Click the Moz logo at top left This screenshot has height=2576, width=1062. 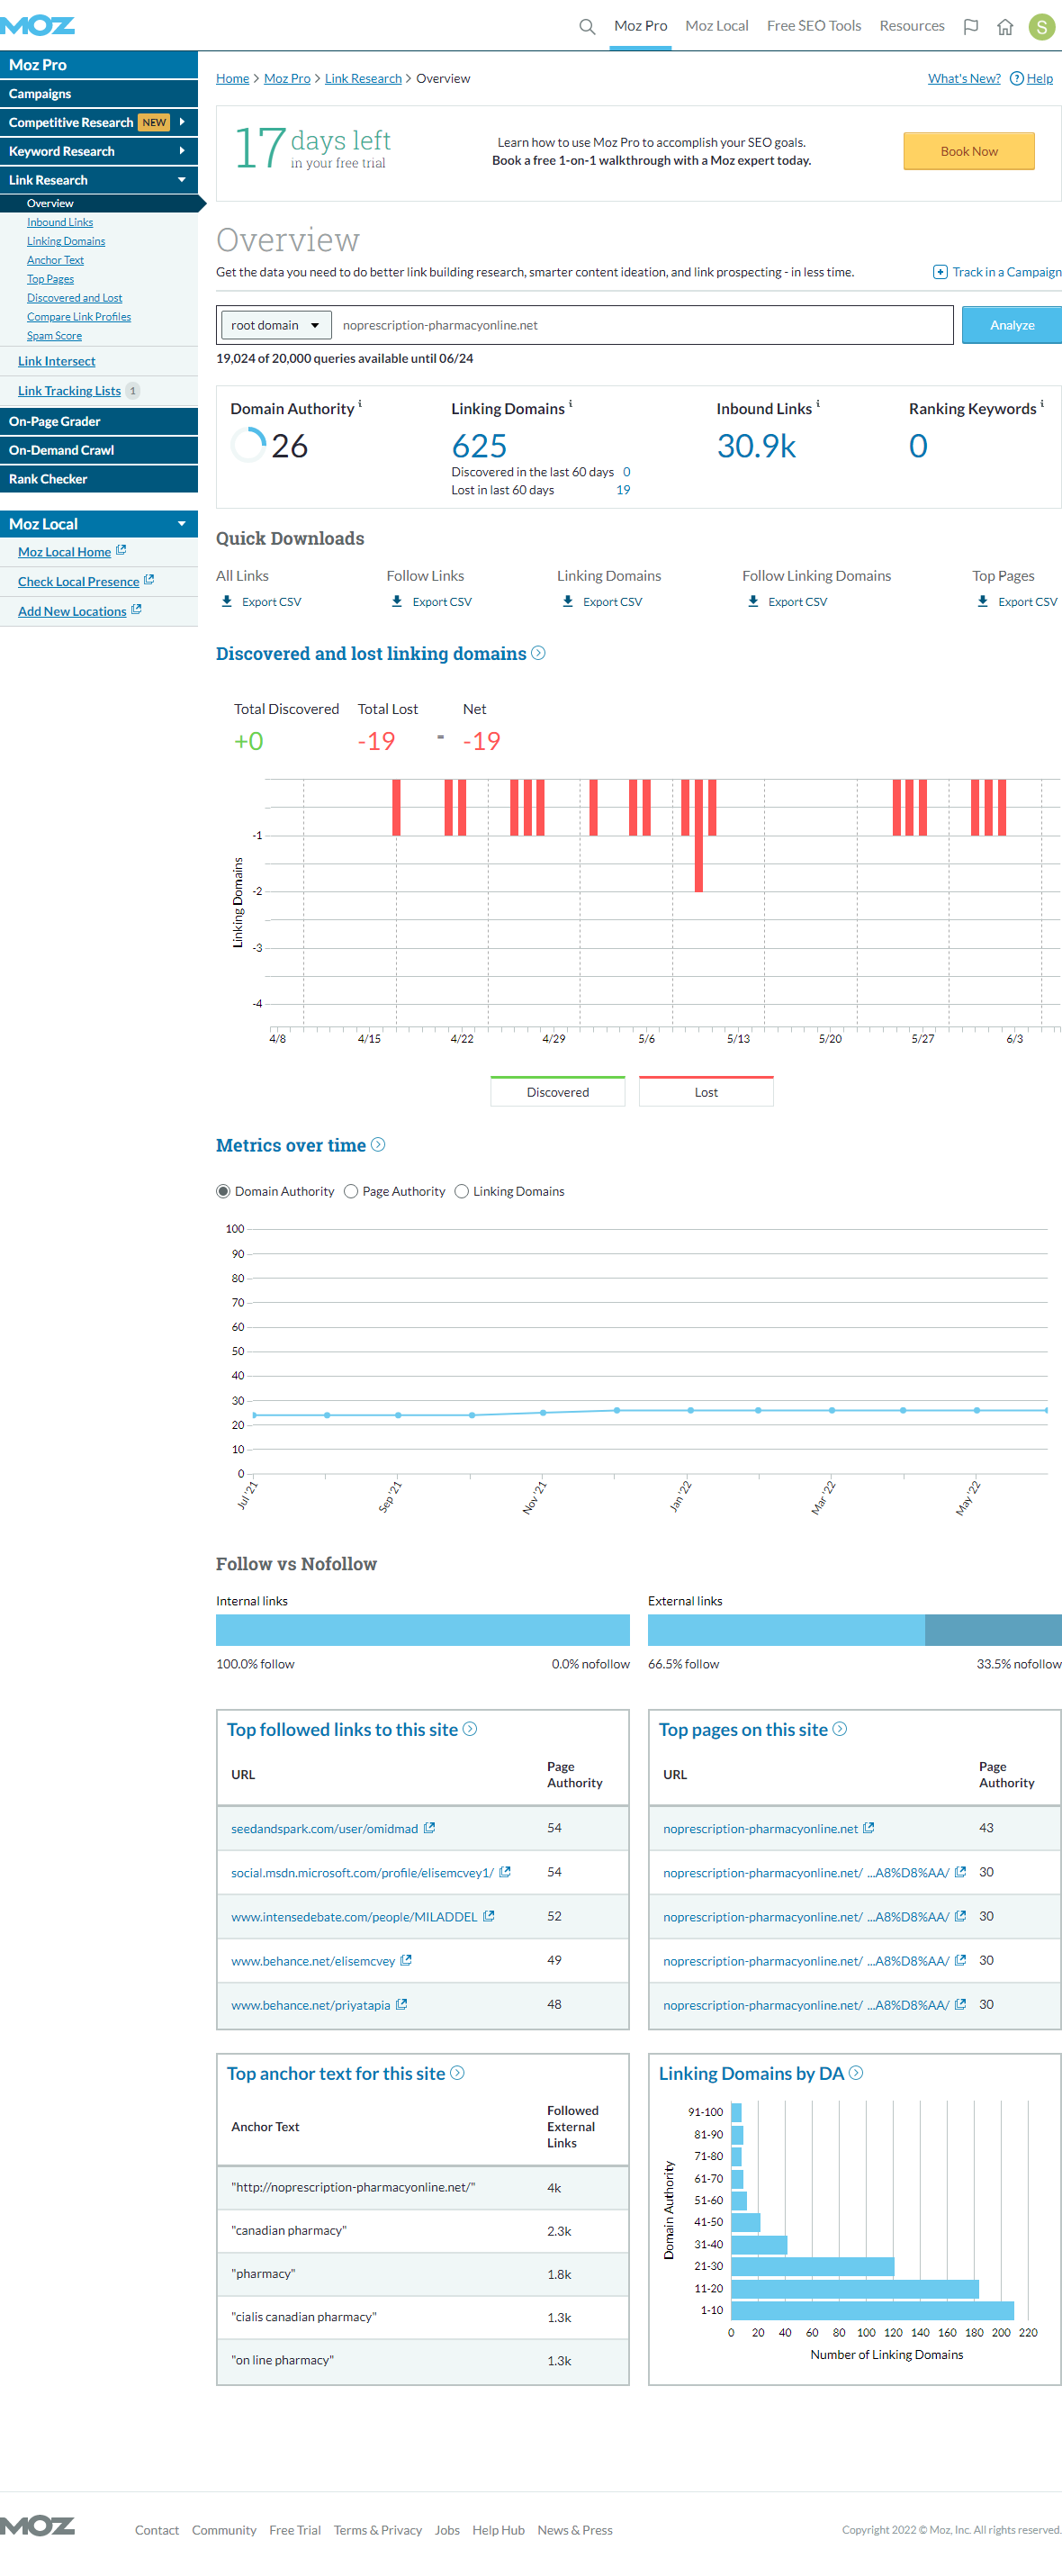coord(38,25)
